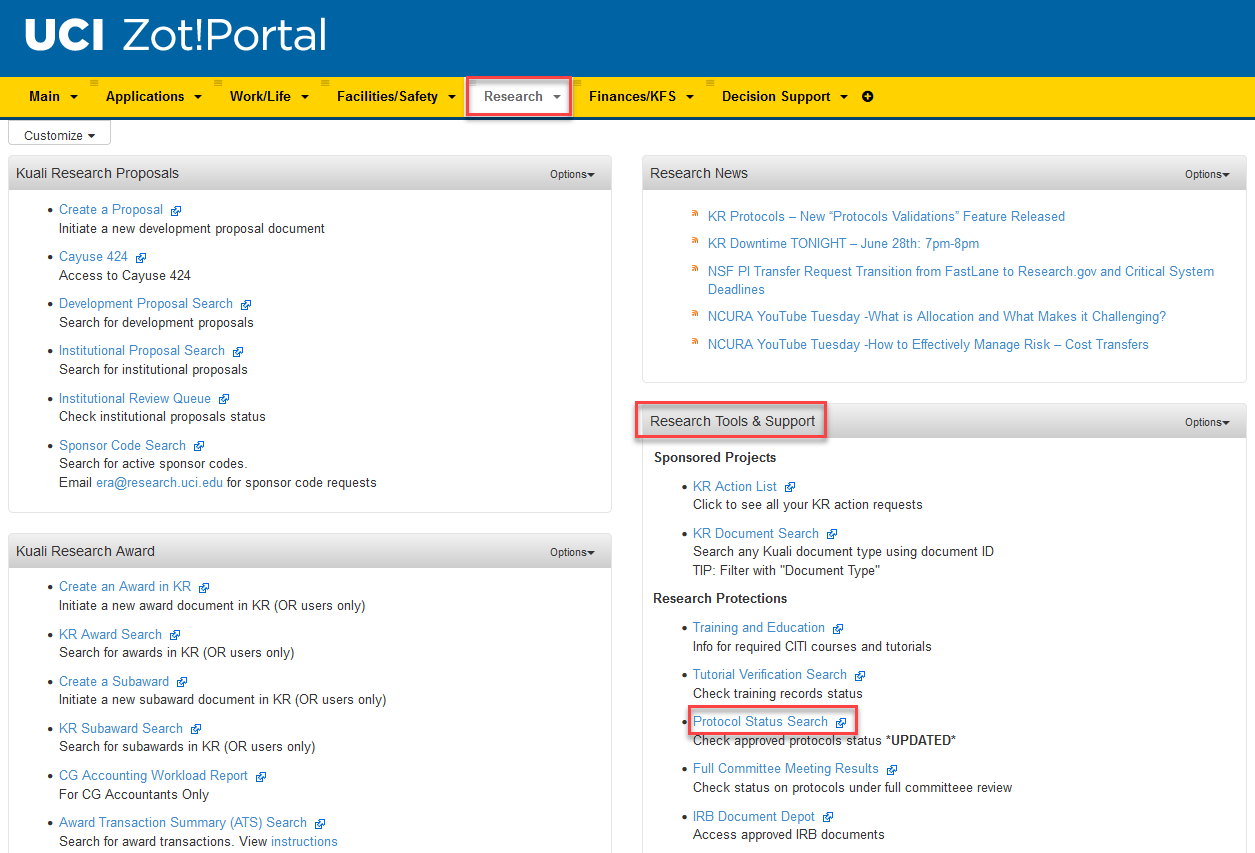The image size is (1255, 853).
Task: Click external-link icon beside Training and Education
Action: (838, 629)
